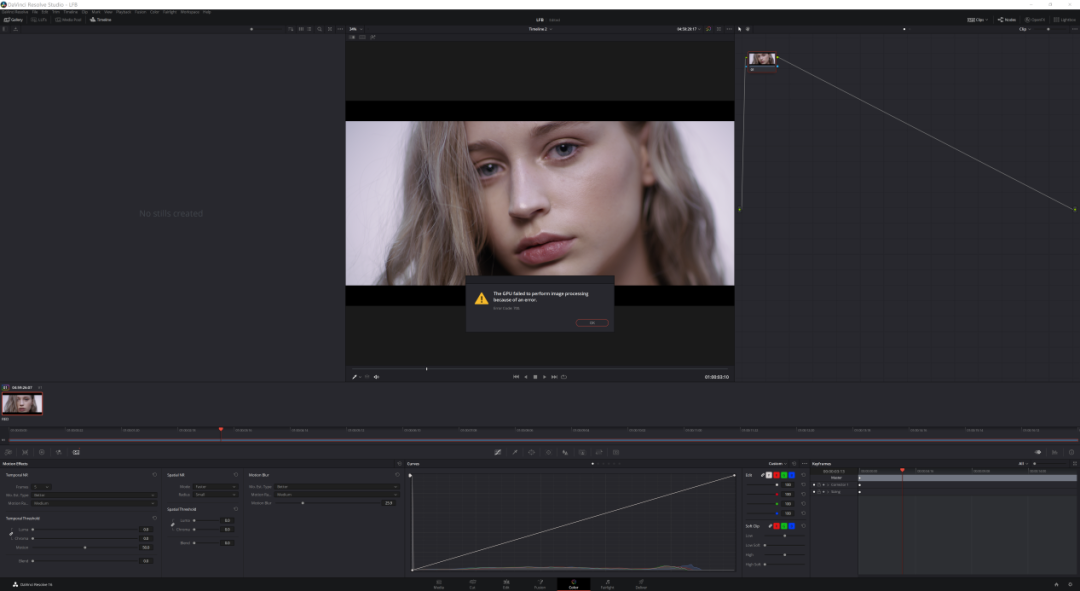This screenshot has height=591, width=1080.
Task: Reset the Temporal NR settings
Action: point(154,475)
